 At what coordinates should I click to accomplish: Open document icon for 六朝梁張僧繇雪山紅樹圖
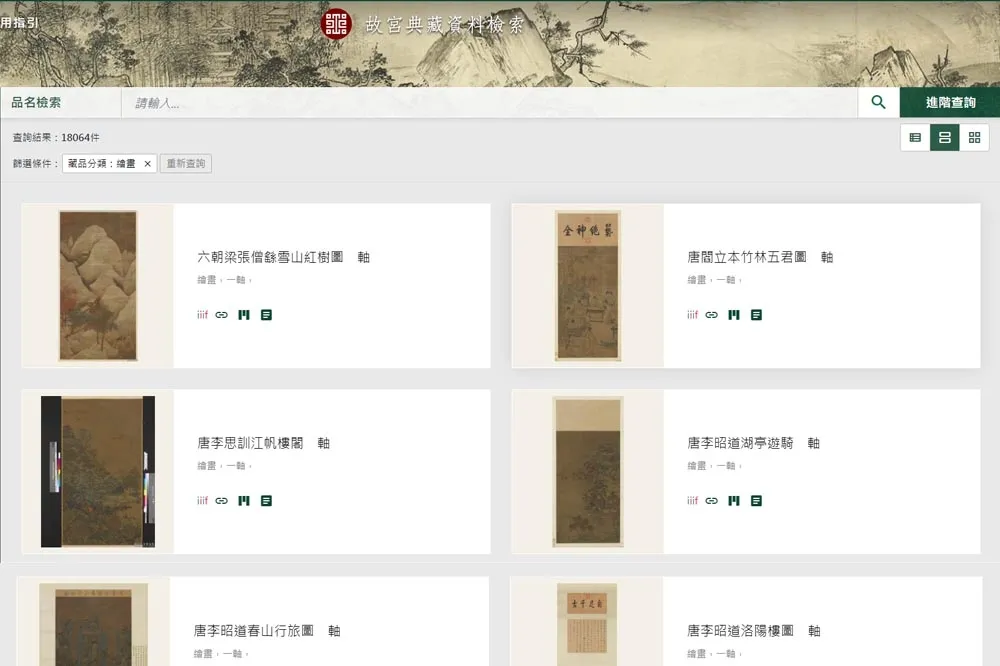[x=267, y=314]
